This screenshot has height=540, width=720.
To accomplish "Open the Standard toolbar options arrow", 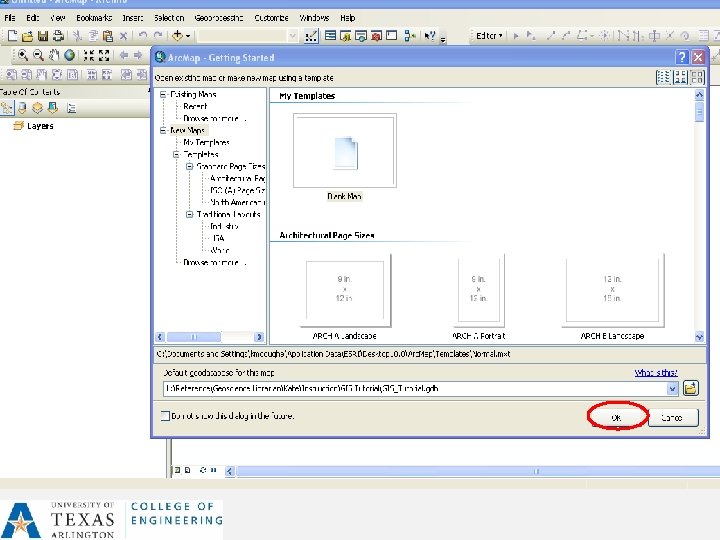I will click(x=443, y=39).
